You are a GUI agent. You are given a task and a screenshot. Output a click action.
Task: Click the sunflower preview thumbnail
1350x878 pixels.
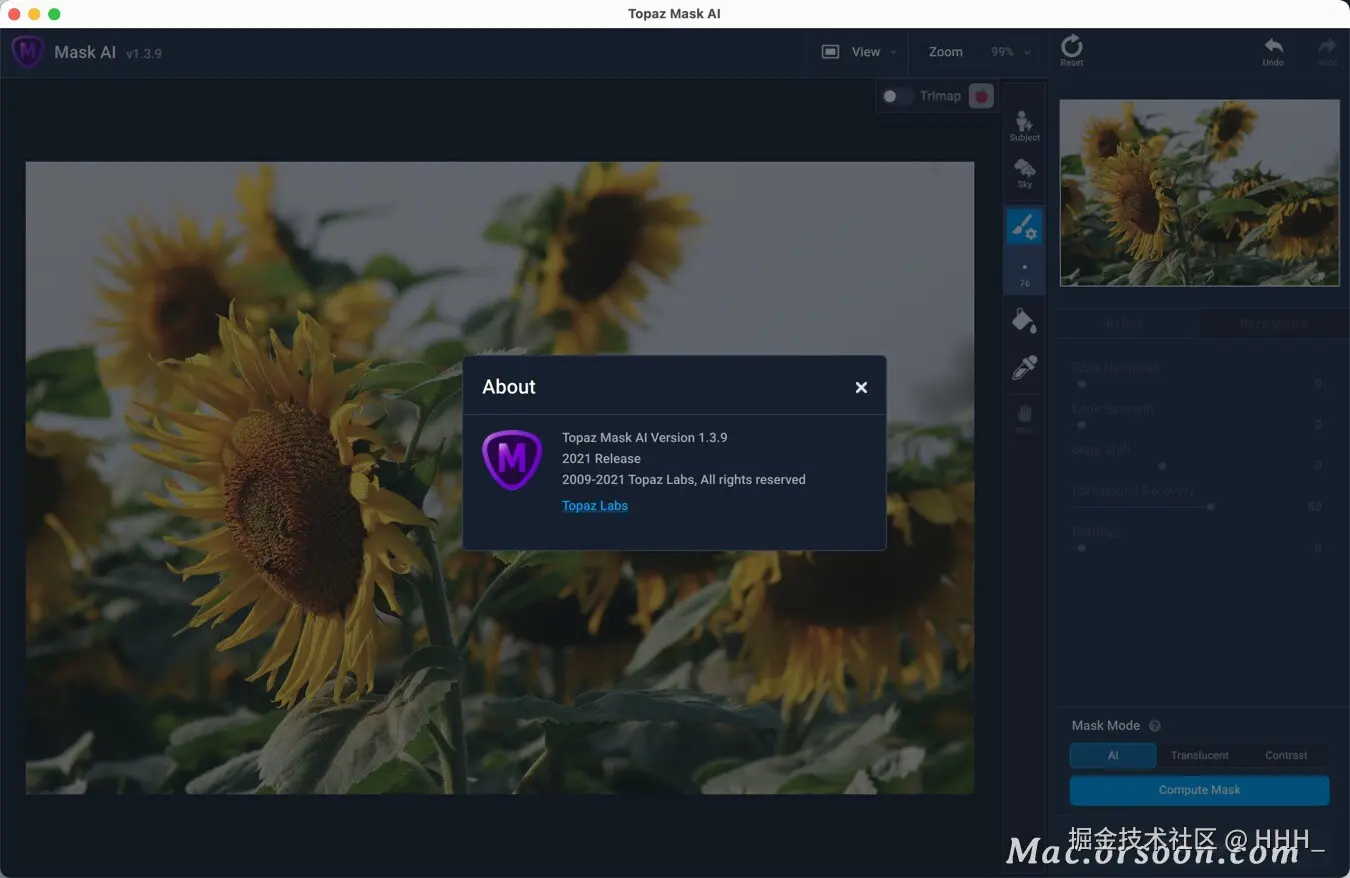(x=1199, y=193)
